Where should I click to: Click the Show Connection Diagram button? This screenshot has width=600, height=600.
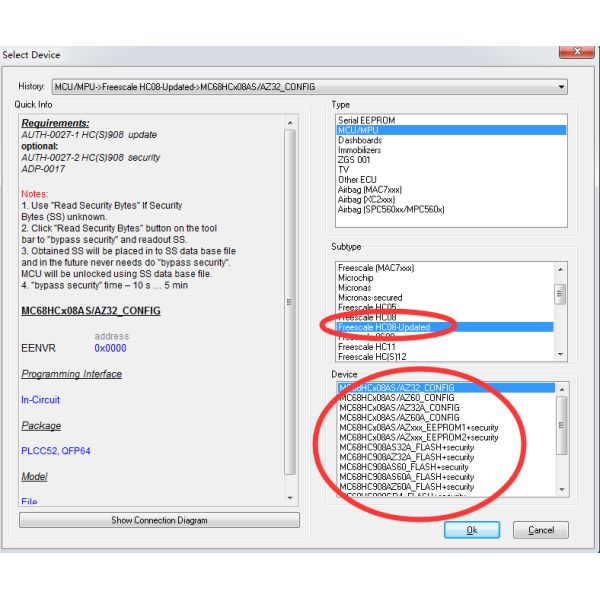click(159, 520)
